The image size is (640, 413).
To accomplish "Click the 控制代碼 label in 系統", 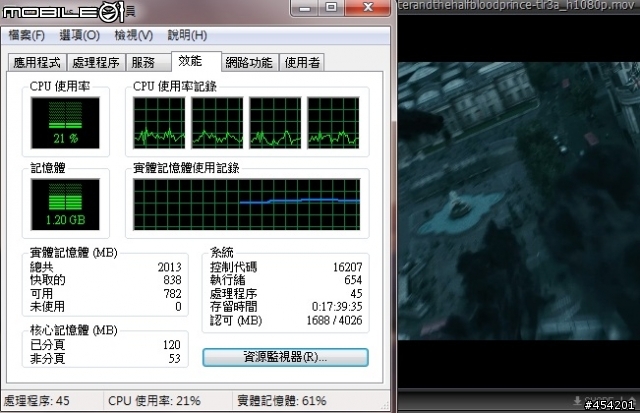I will coord(233,267).
